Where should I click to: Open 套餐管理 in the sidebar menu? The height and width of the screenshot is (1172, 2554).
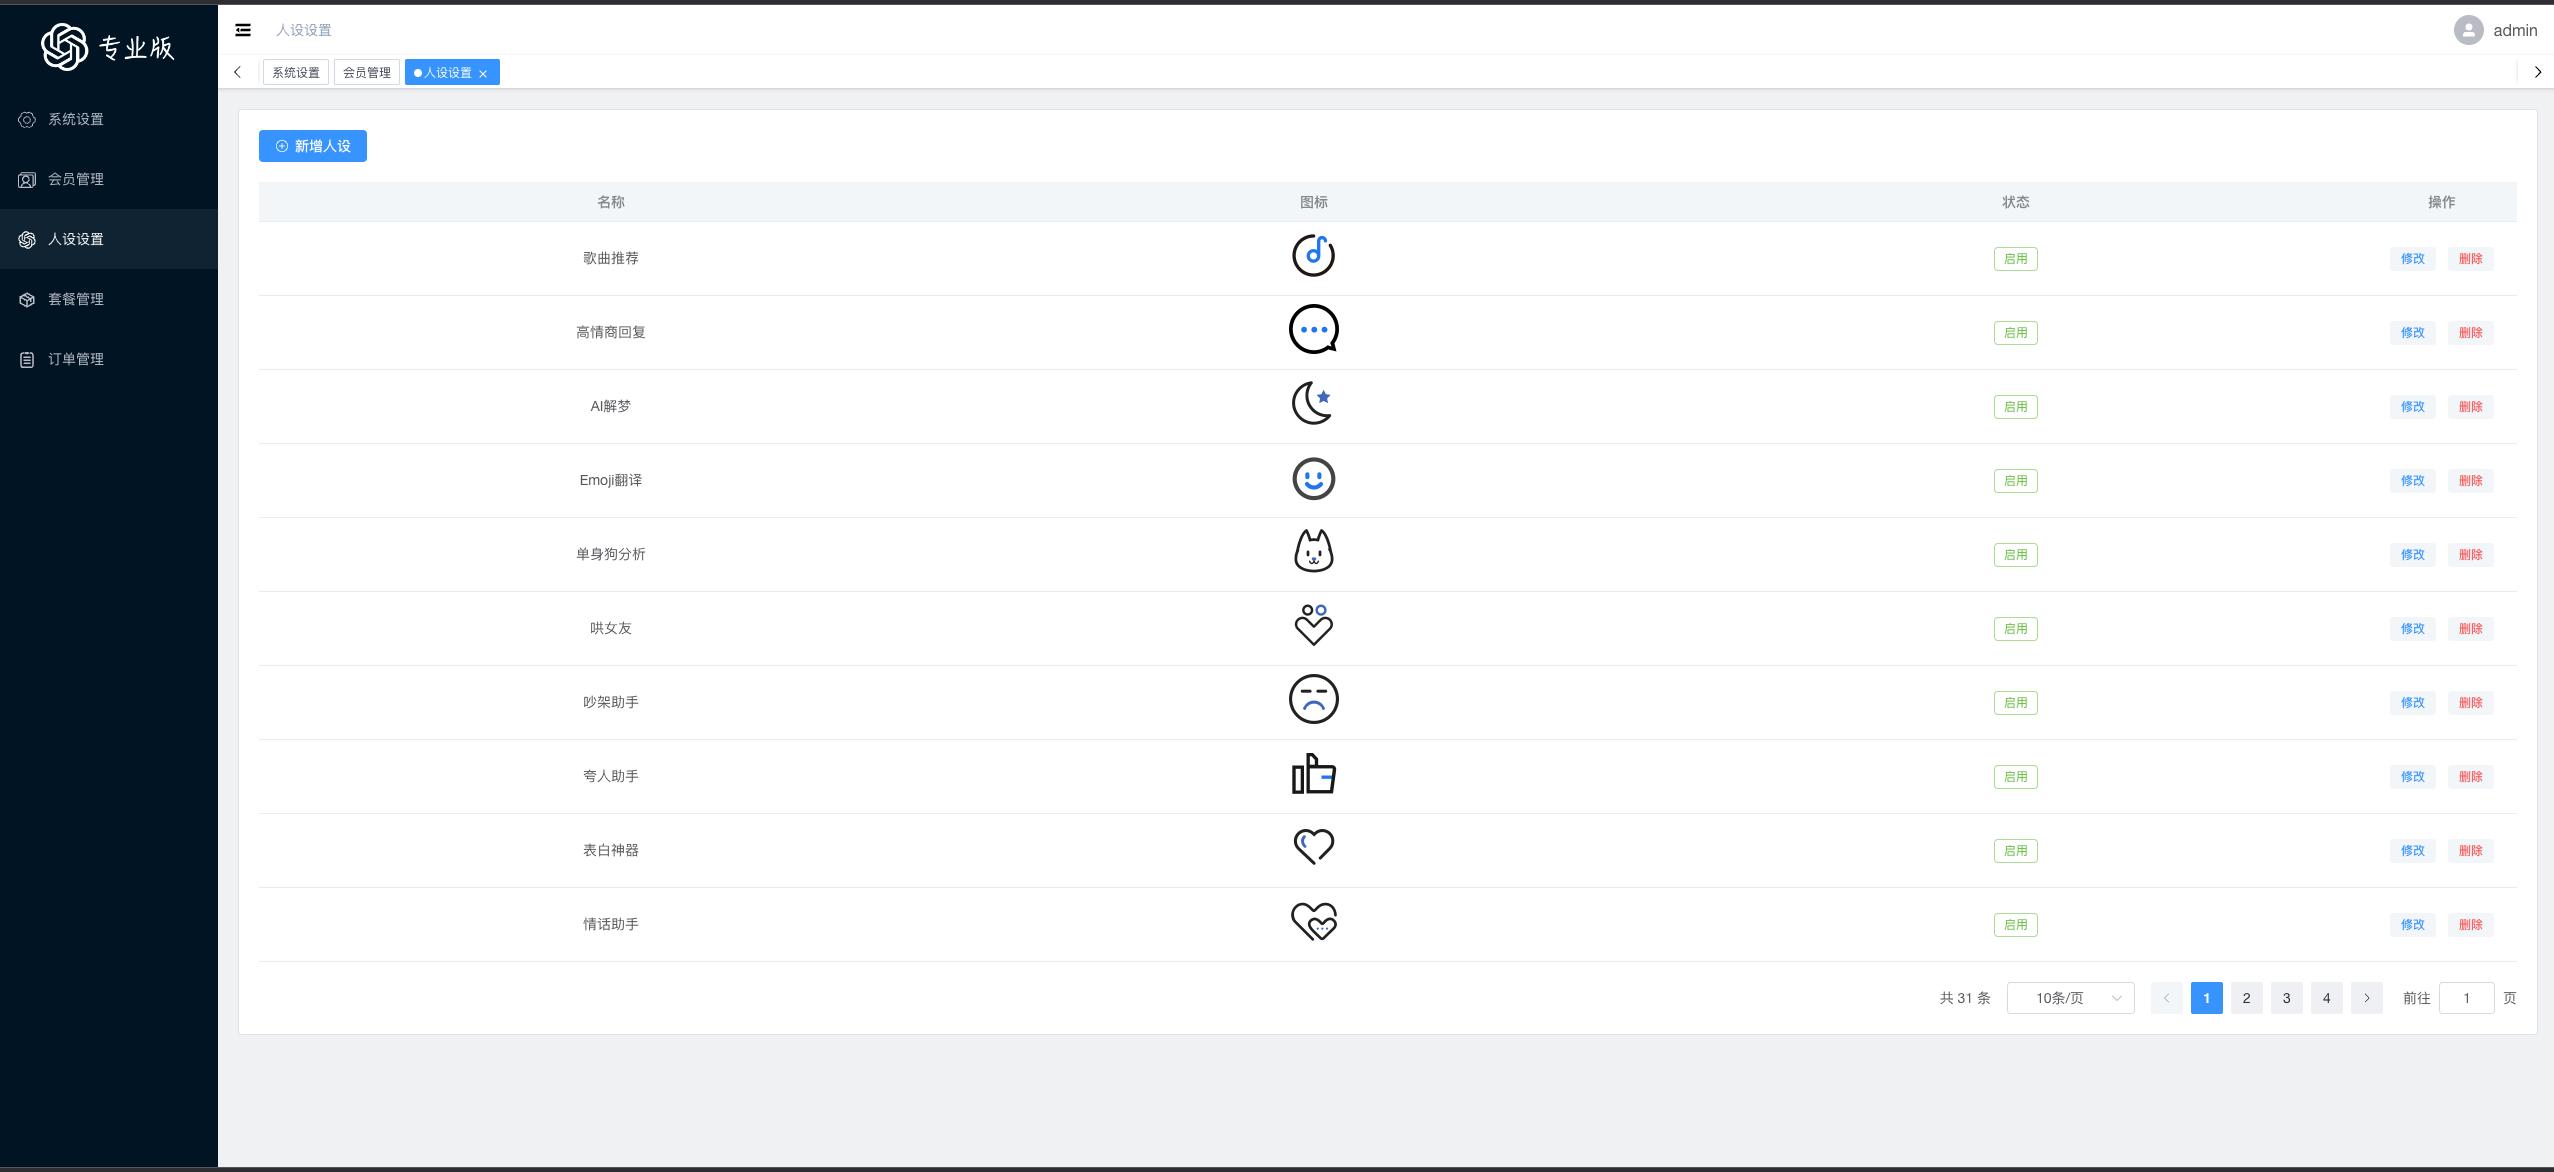pyautogui.click(x=76, y=299)
